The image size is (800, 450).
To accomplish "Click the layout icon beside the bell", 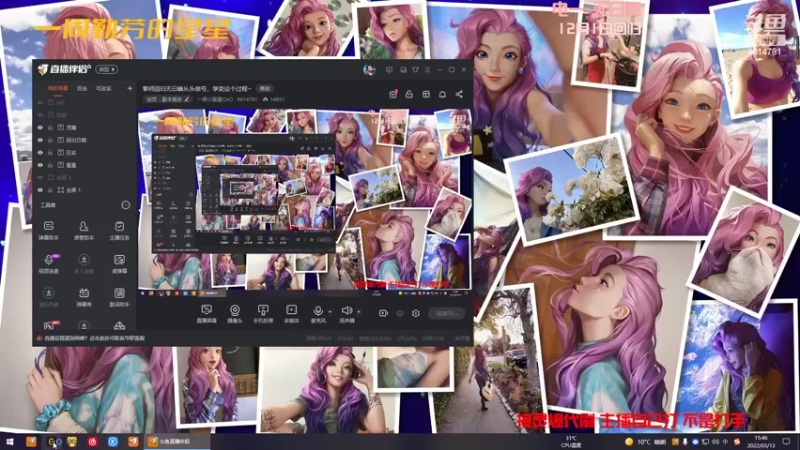I will [426, 94].
